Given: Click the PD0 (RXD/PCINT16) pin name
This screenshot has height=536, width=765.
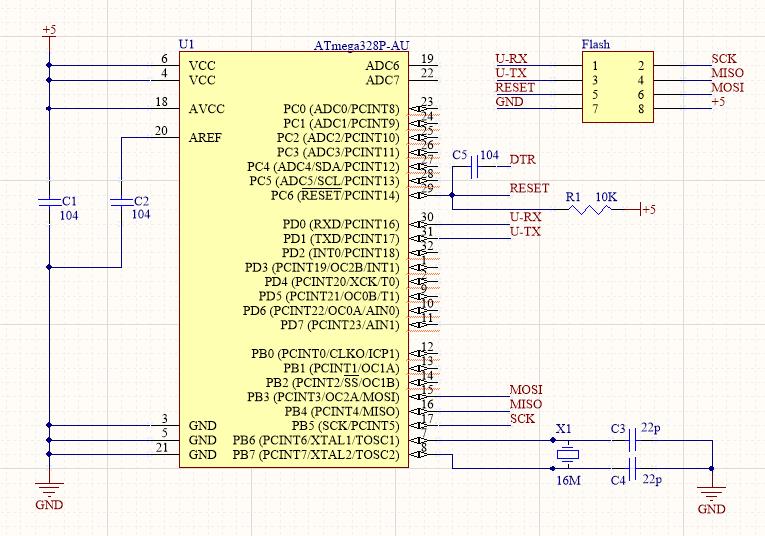Looking at the screenshot, I should pos(341,224).
